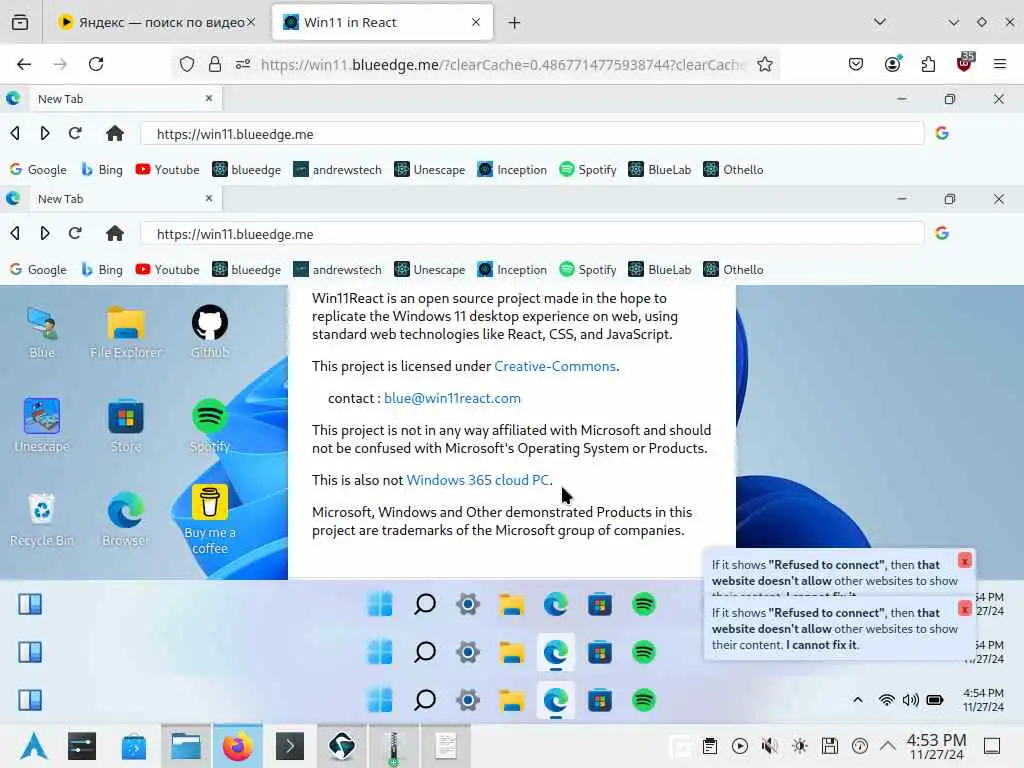Open host panel Firefox launcher
The width and height of the screenshot is (1024, 768).
point(238,746)
